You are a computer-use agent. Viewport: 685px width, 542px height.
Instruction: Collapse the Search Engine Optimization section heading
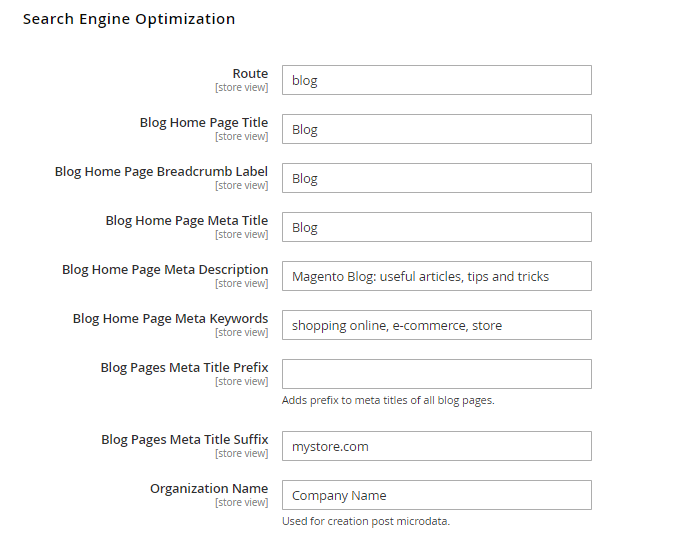pos(129,19)
